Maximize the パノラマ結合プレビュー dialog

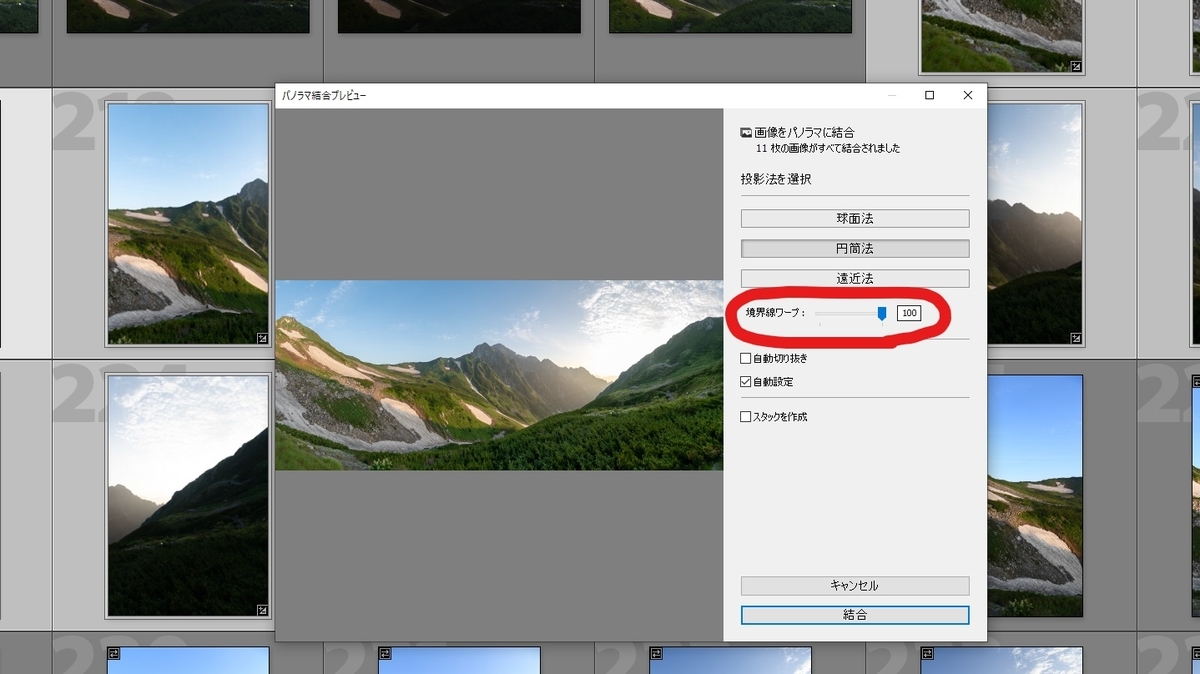(929, 95)
